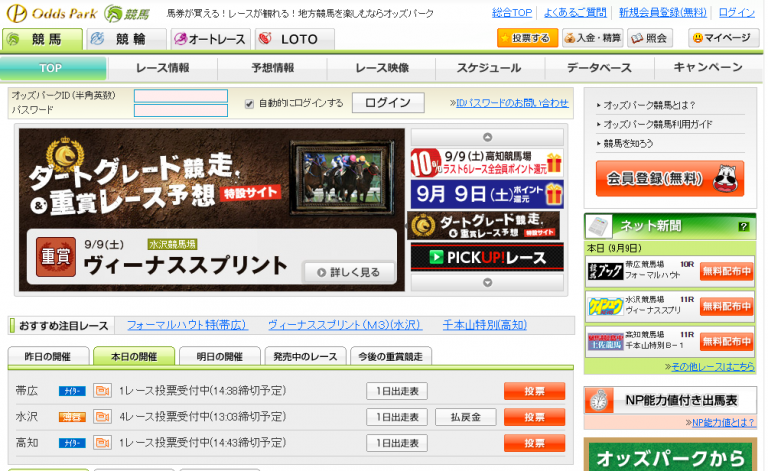This screenshot has height=471, width=768.
Task: Select the 9月9日 ポイント還元 banner
Action: (x=487, y=194)
